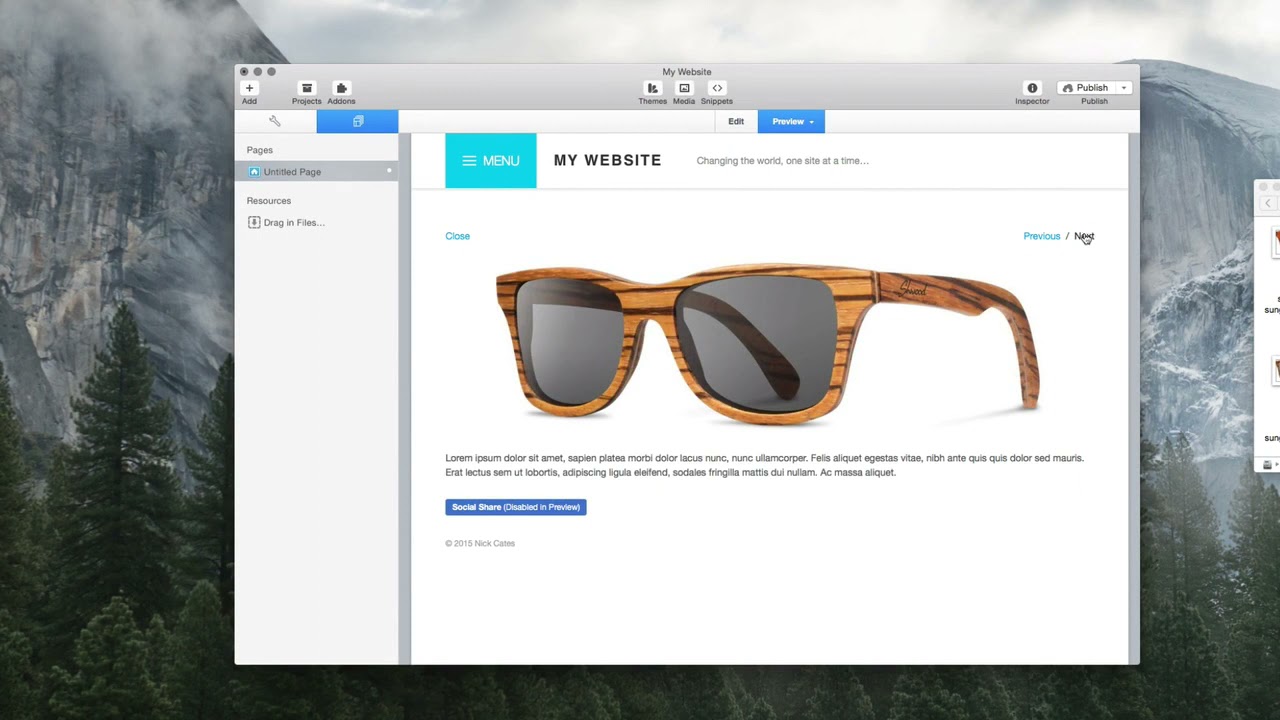Select the pages sidebar tab
The image size is (1280, 720).
[x=357, y=121]
